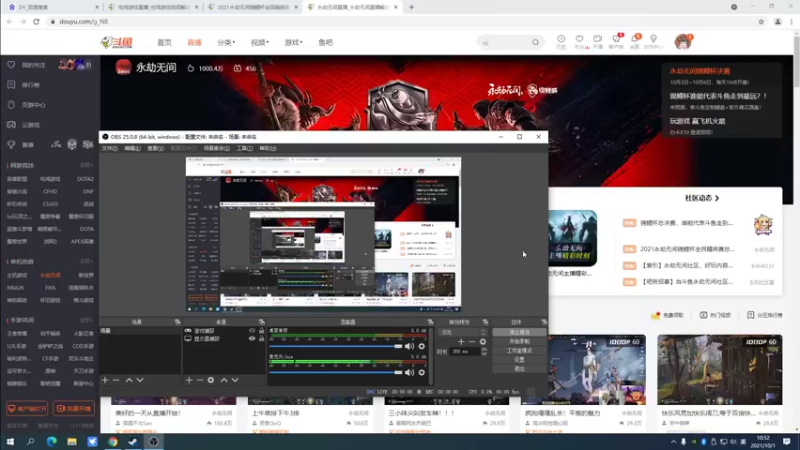Click the Douyu search magnifier icon
The width and height of the screenshot is (800, 450).
pos(535,42)
